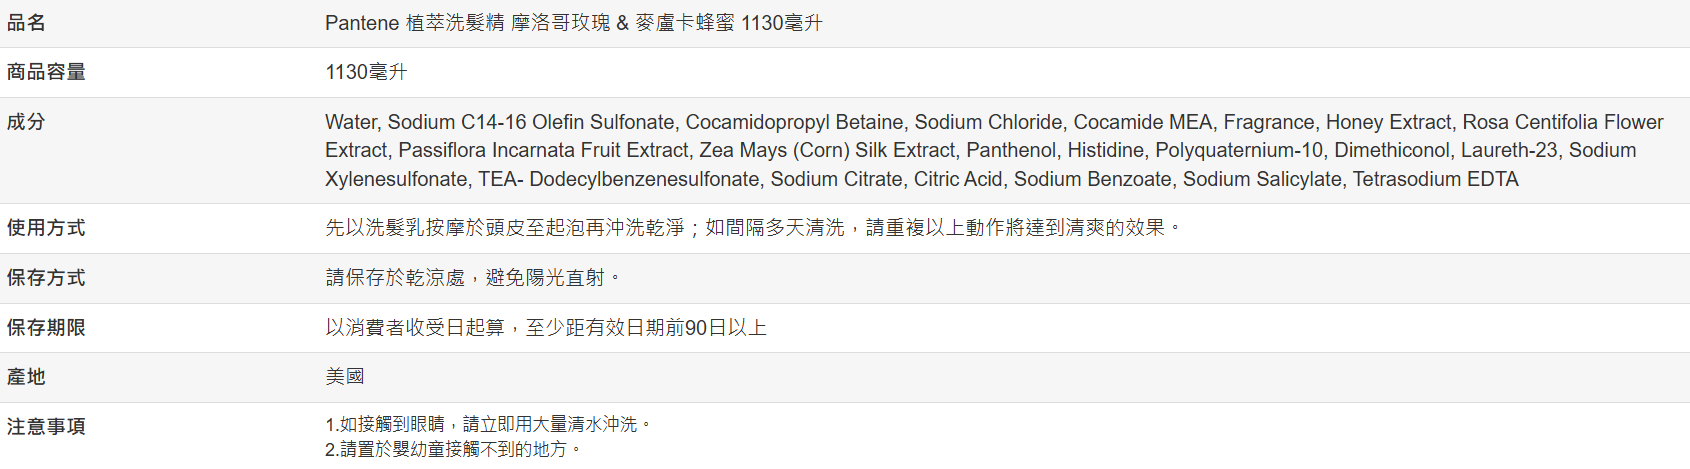Click the storage text 請保存於乾涼處
Viewport: 1690px width, 469px height.
(x=396, y=278)
